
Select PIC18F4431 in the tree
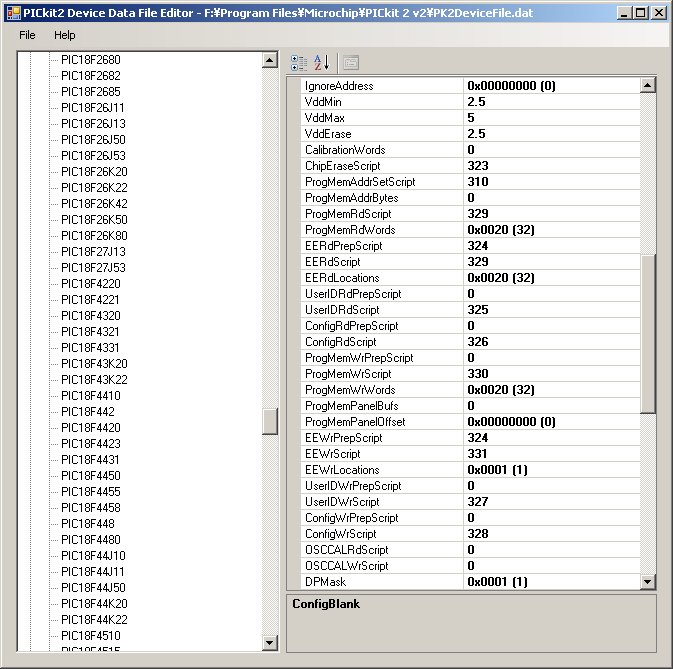coord(90,460)
